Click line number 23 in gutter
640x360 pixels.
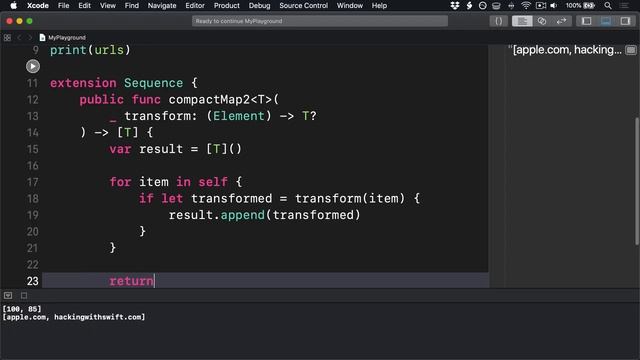tap(33, 281)
